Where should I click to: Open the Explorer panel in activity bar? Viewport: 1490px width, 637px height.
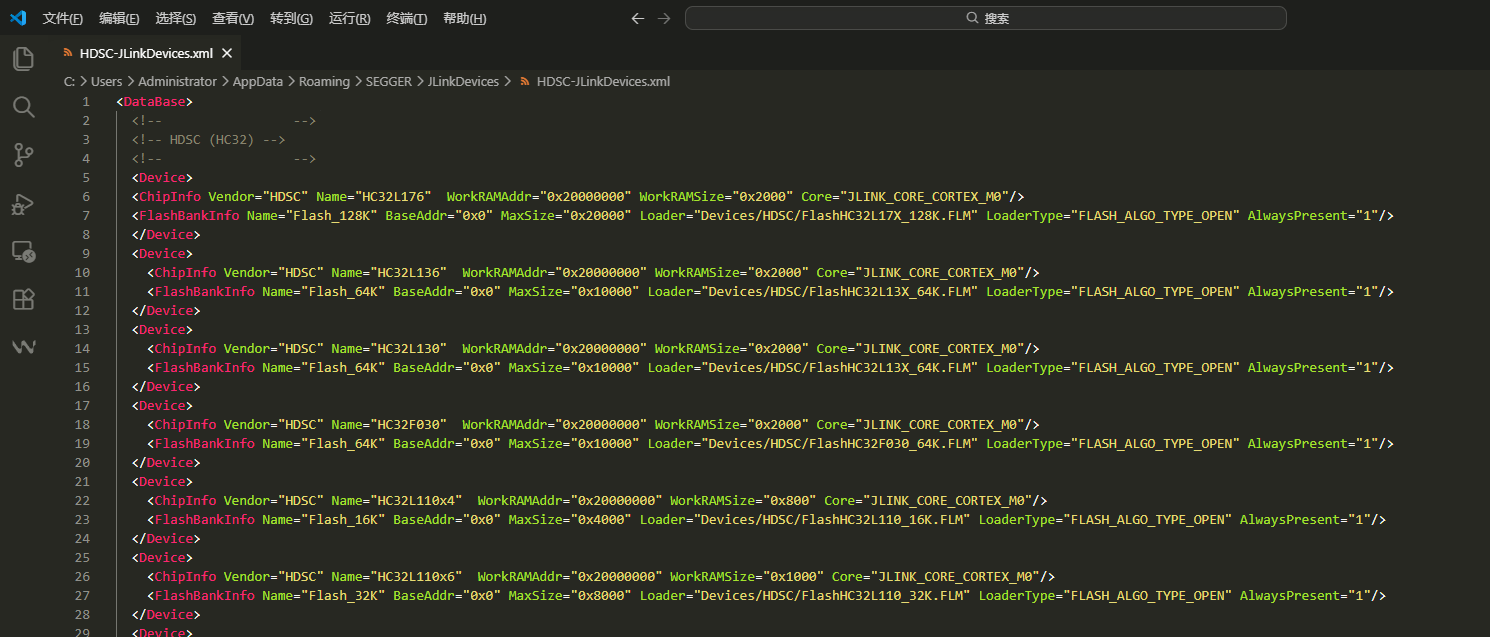click(23, 59)
